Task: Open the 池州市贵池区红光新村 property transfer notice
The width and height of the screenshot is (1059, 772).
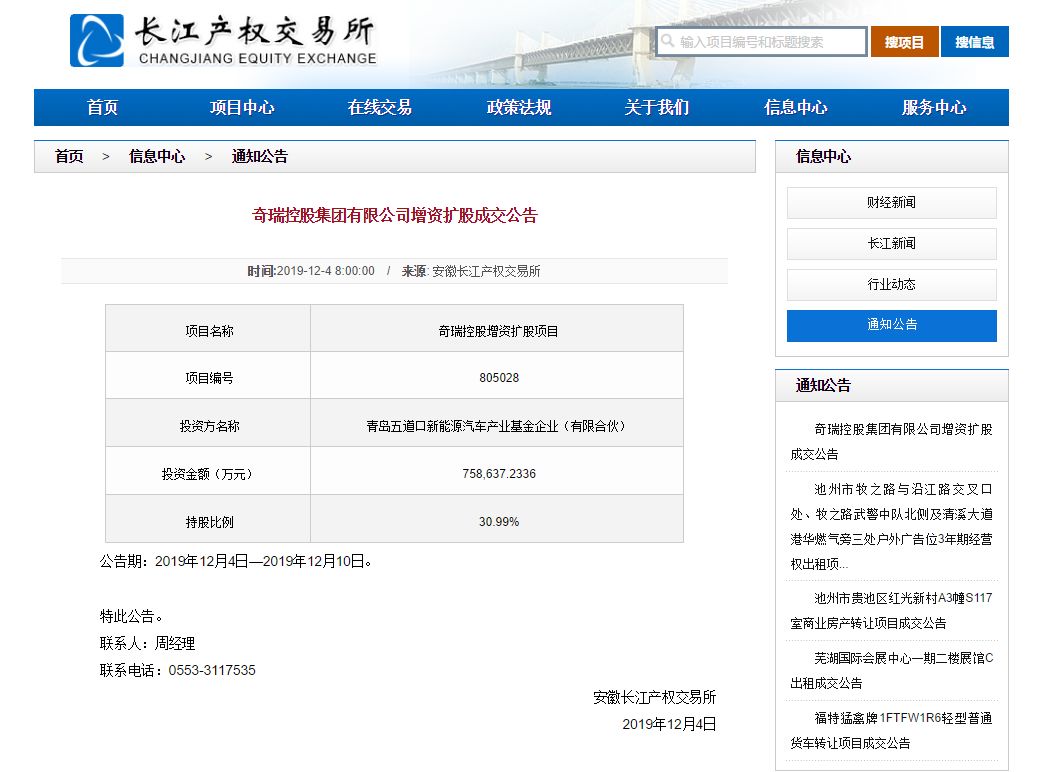Action: point(892,611)
